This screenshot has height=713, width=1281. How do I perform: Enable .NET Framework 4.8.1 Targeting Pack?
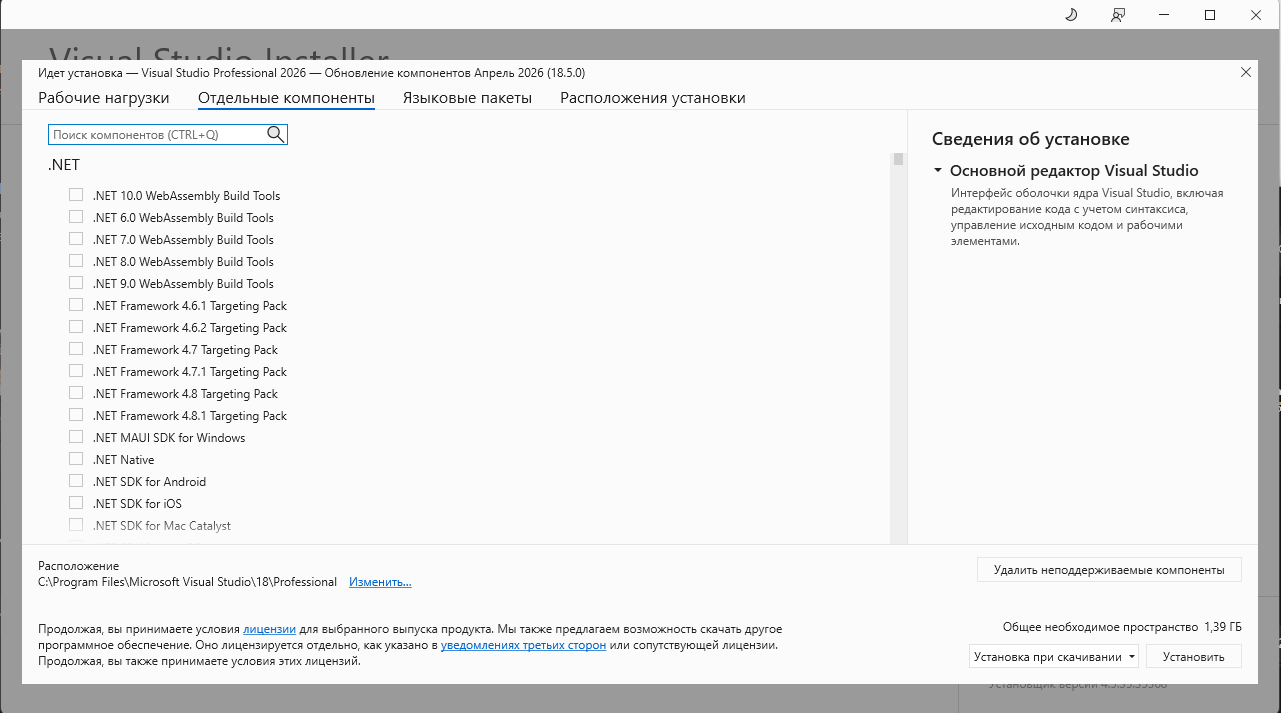(76, 415)
